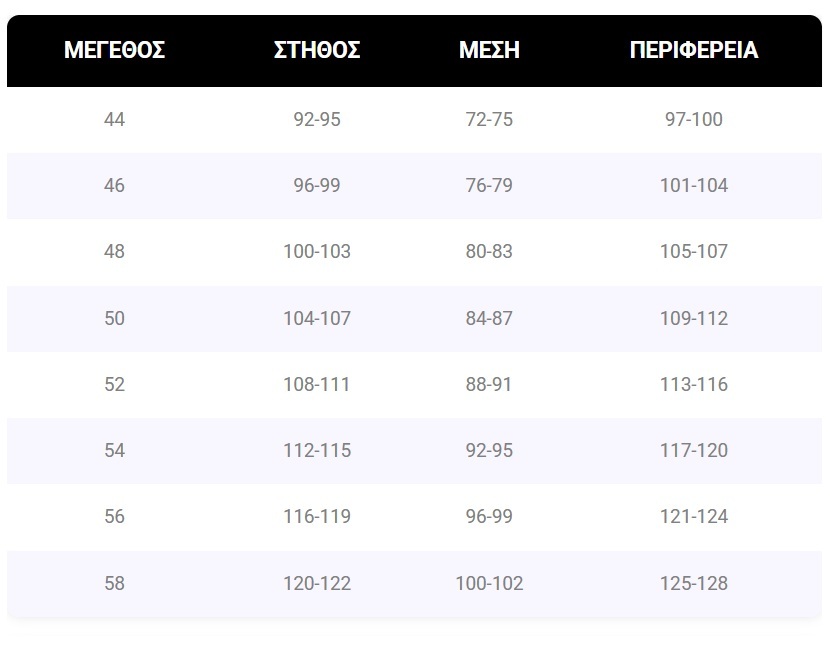830x648 pixels.
Task: Select size 48 cell
Action: [114, 252]
